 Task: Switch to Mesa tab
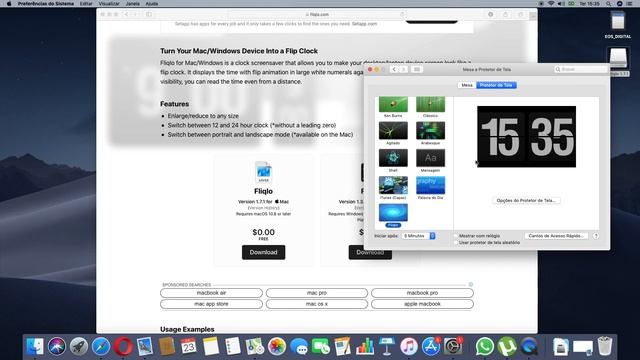tap(467, 85)
